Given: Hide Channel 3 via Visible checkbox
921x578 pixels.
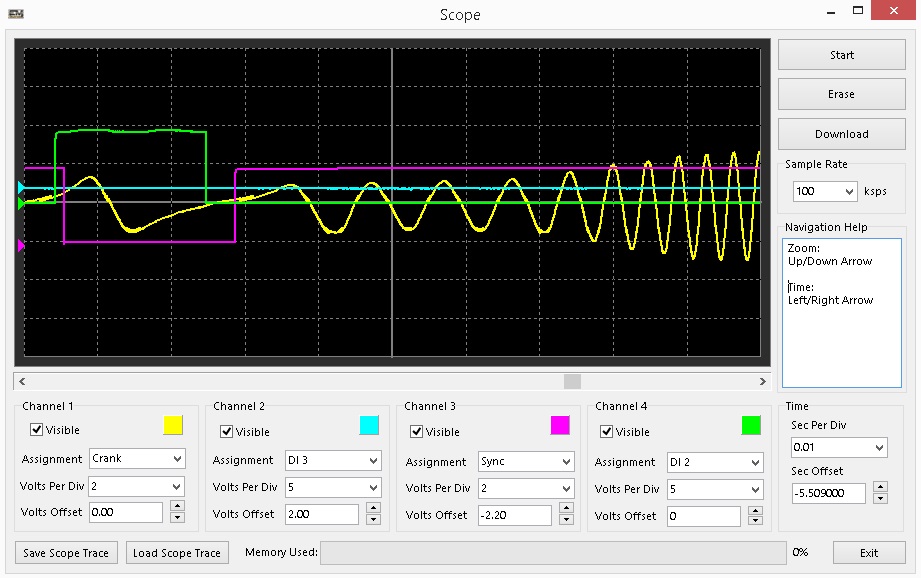Looking at the screenshot, I should [x=416, y=432].
